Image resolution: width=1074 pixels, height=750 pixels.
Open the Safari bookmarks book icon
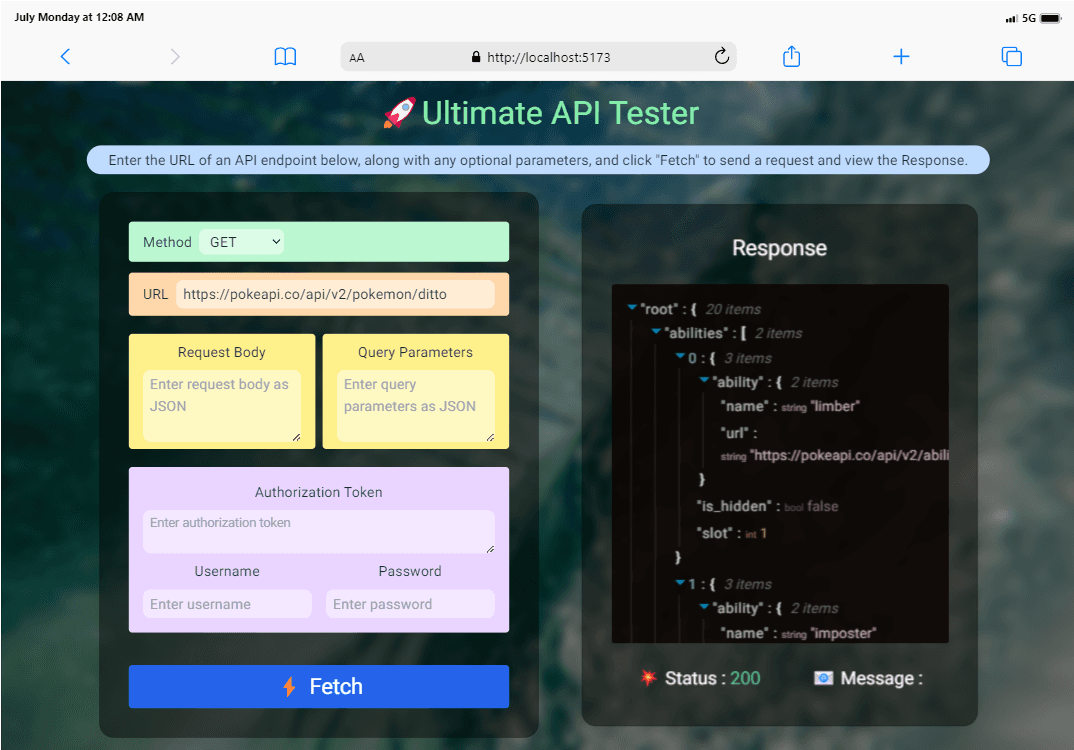(x=285, y=57)
